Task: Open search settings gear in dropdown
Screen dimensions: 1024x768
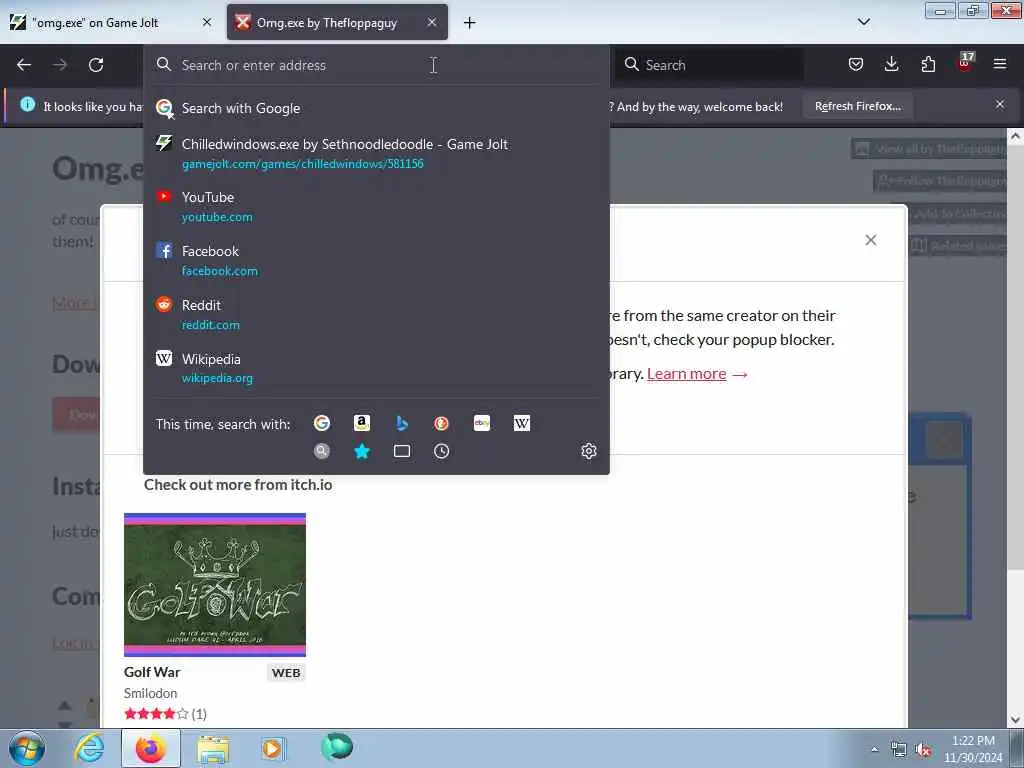Action: 589,451
